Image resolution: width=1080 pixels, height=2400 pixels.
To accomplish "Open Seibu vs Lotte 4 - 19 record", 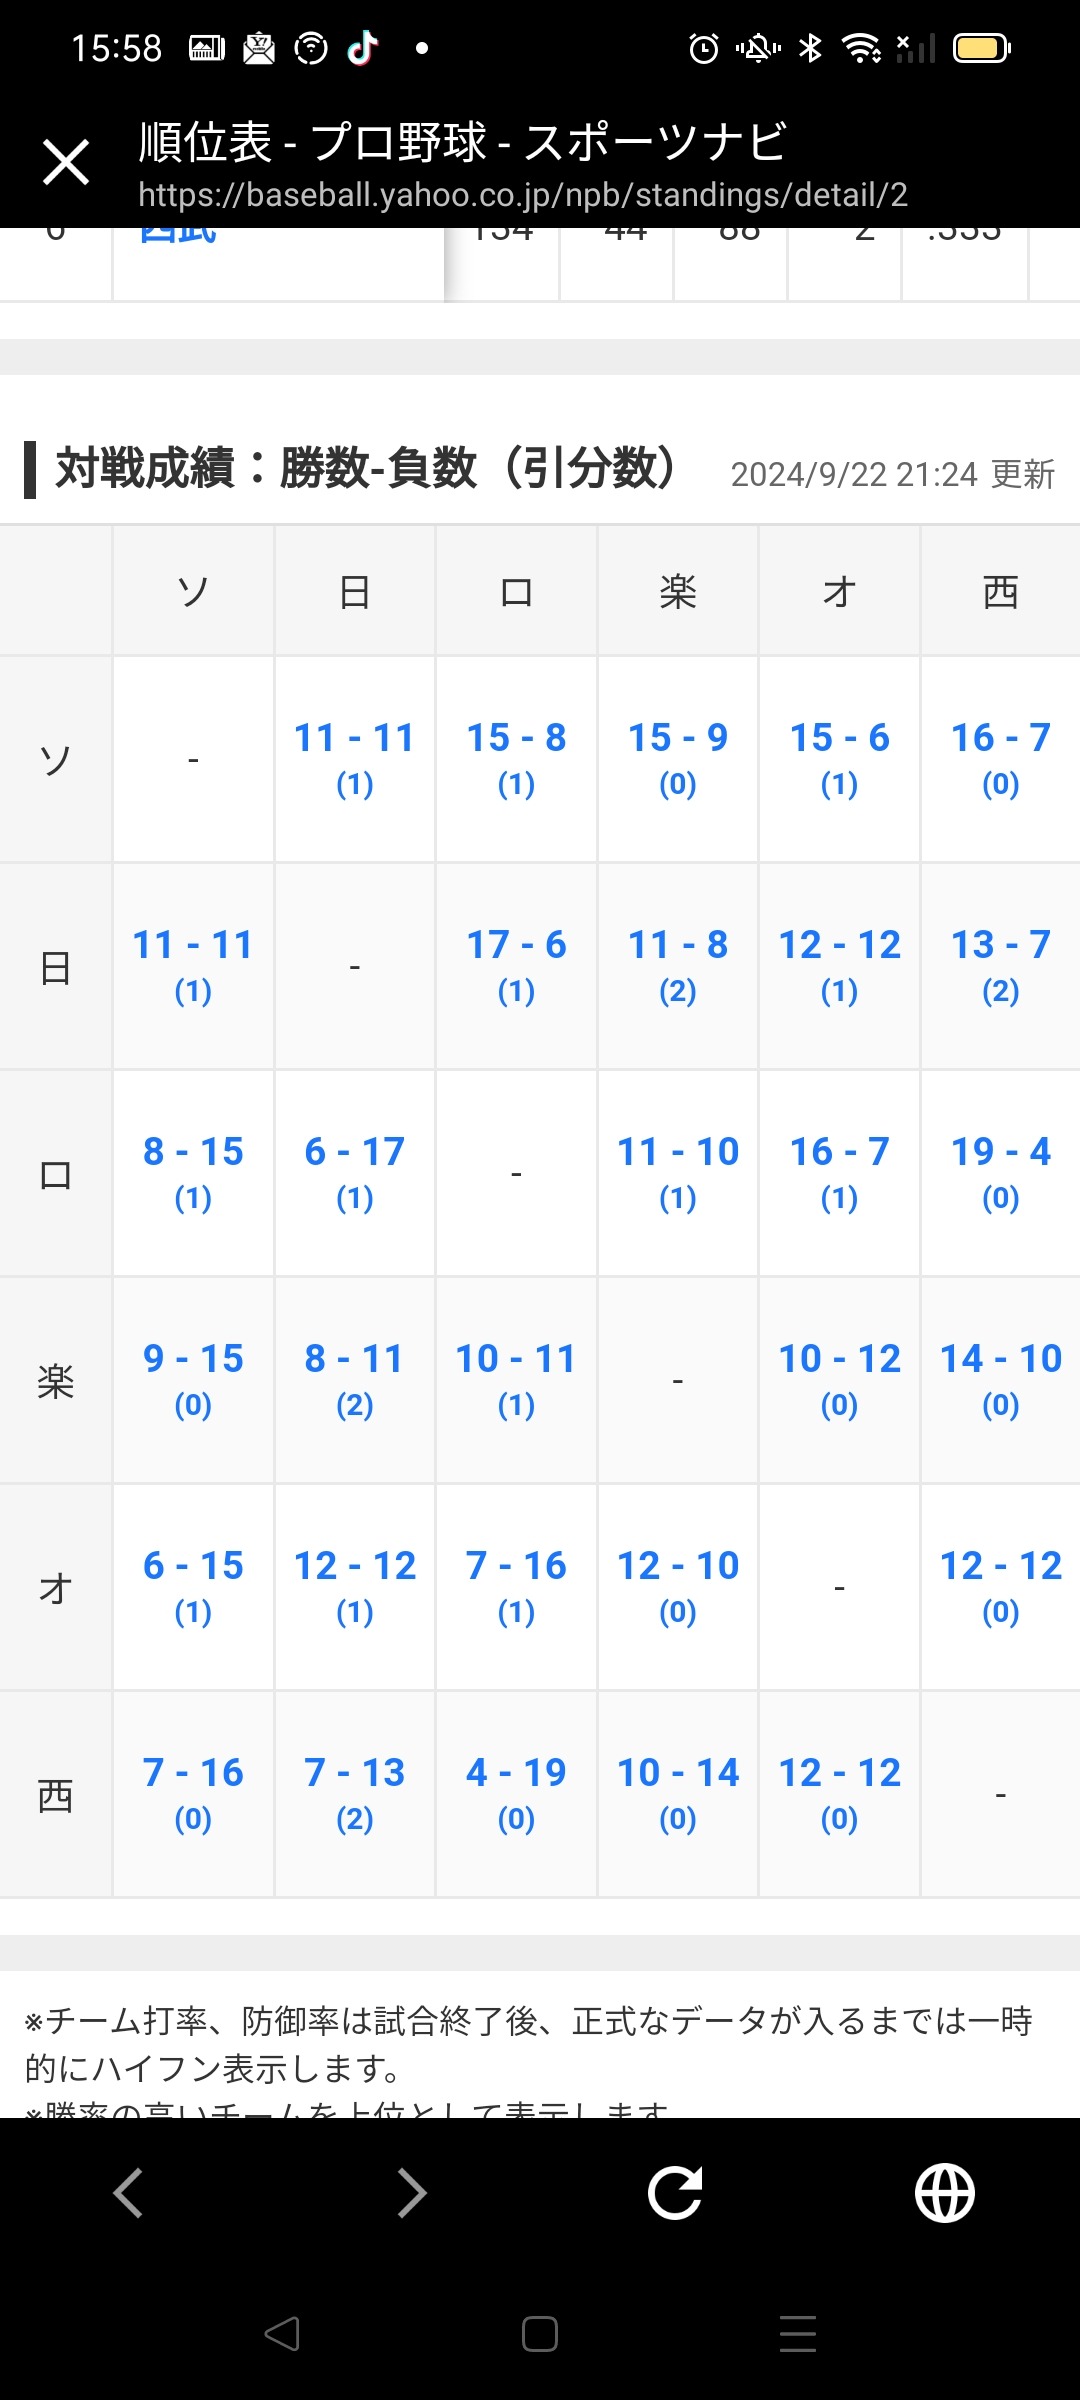I will click(x=516, y=1792).
